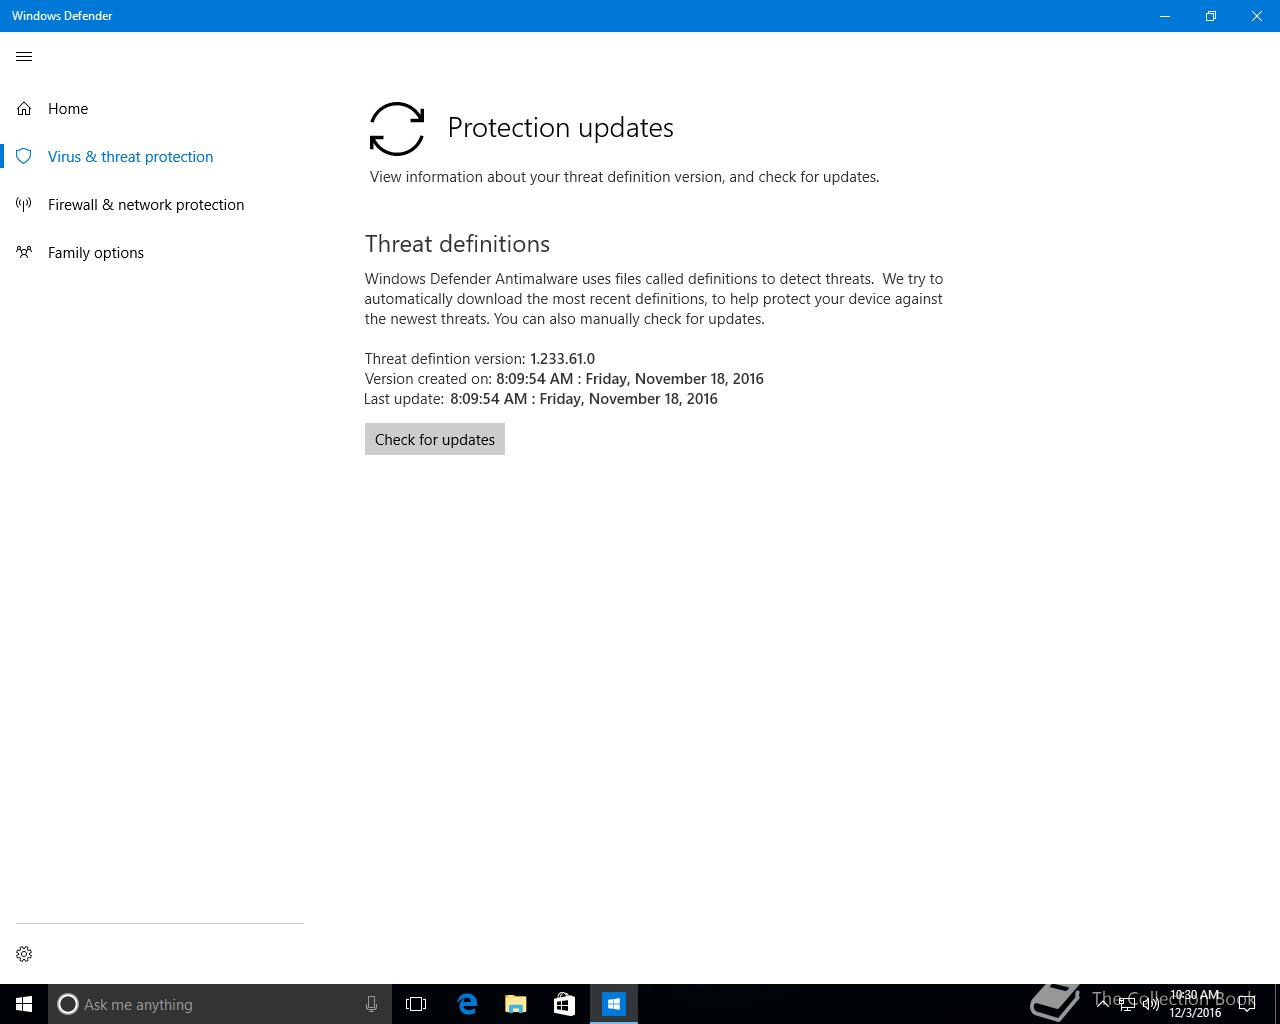Open the Windows Start menu

(x=24, y=1004)
